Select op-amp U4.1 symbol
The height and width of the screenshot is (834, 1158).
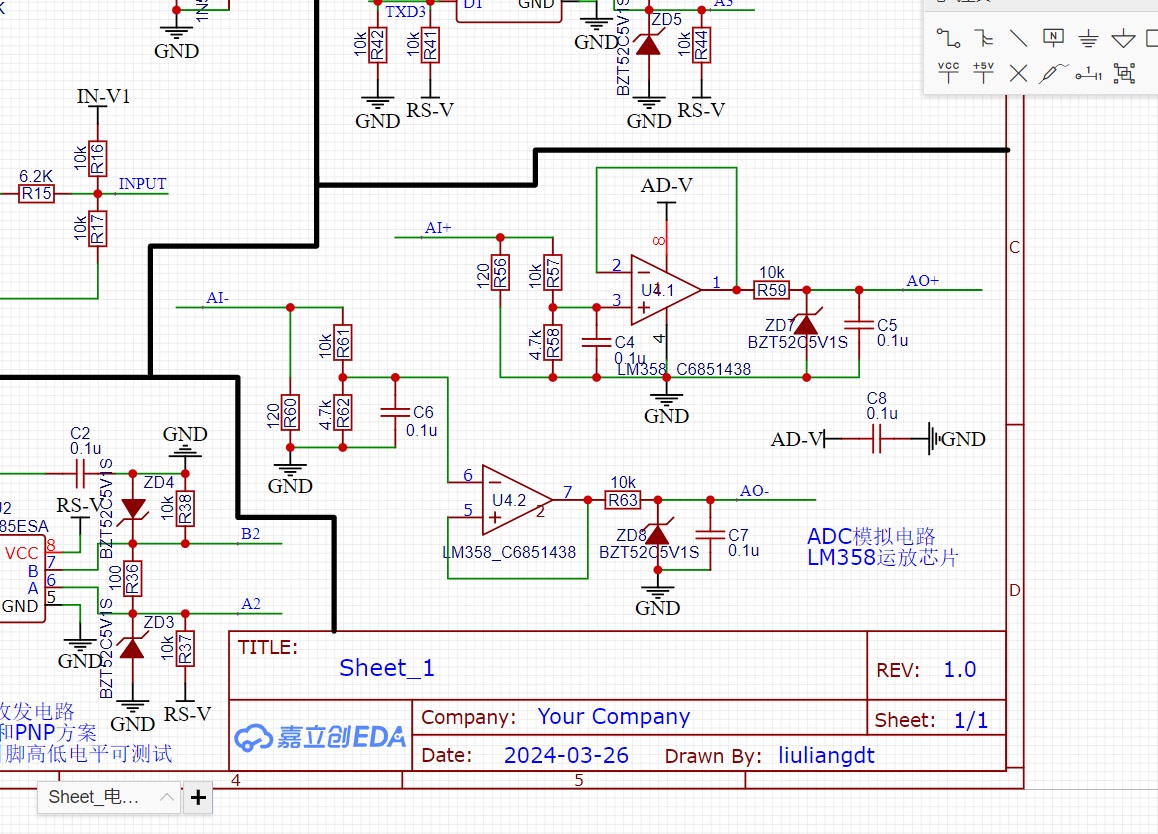665,290
